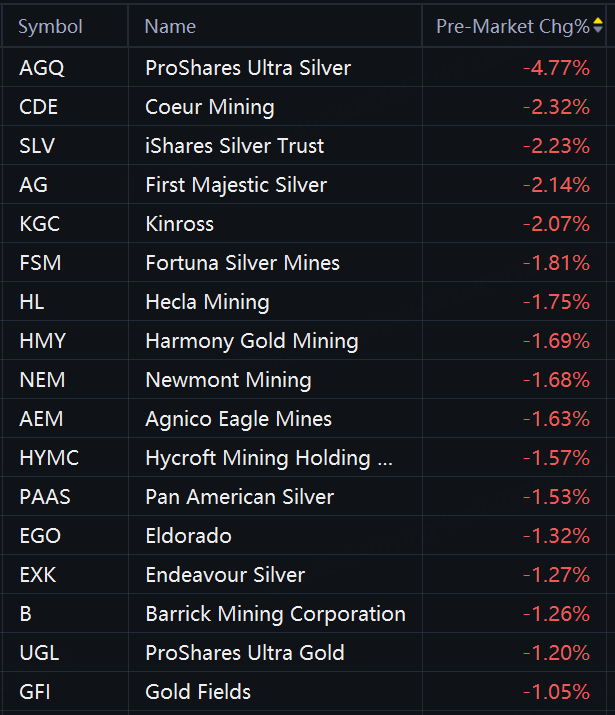Select Barrick Mining Corporation row
Image resolution: width=615 pixels, height=715 pixels.
click(305, 613)
